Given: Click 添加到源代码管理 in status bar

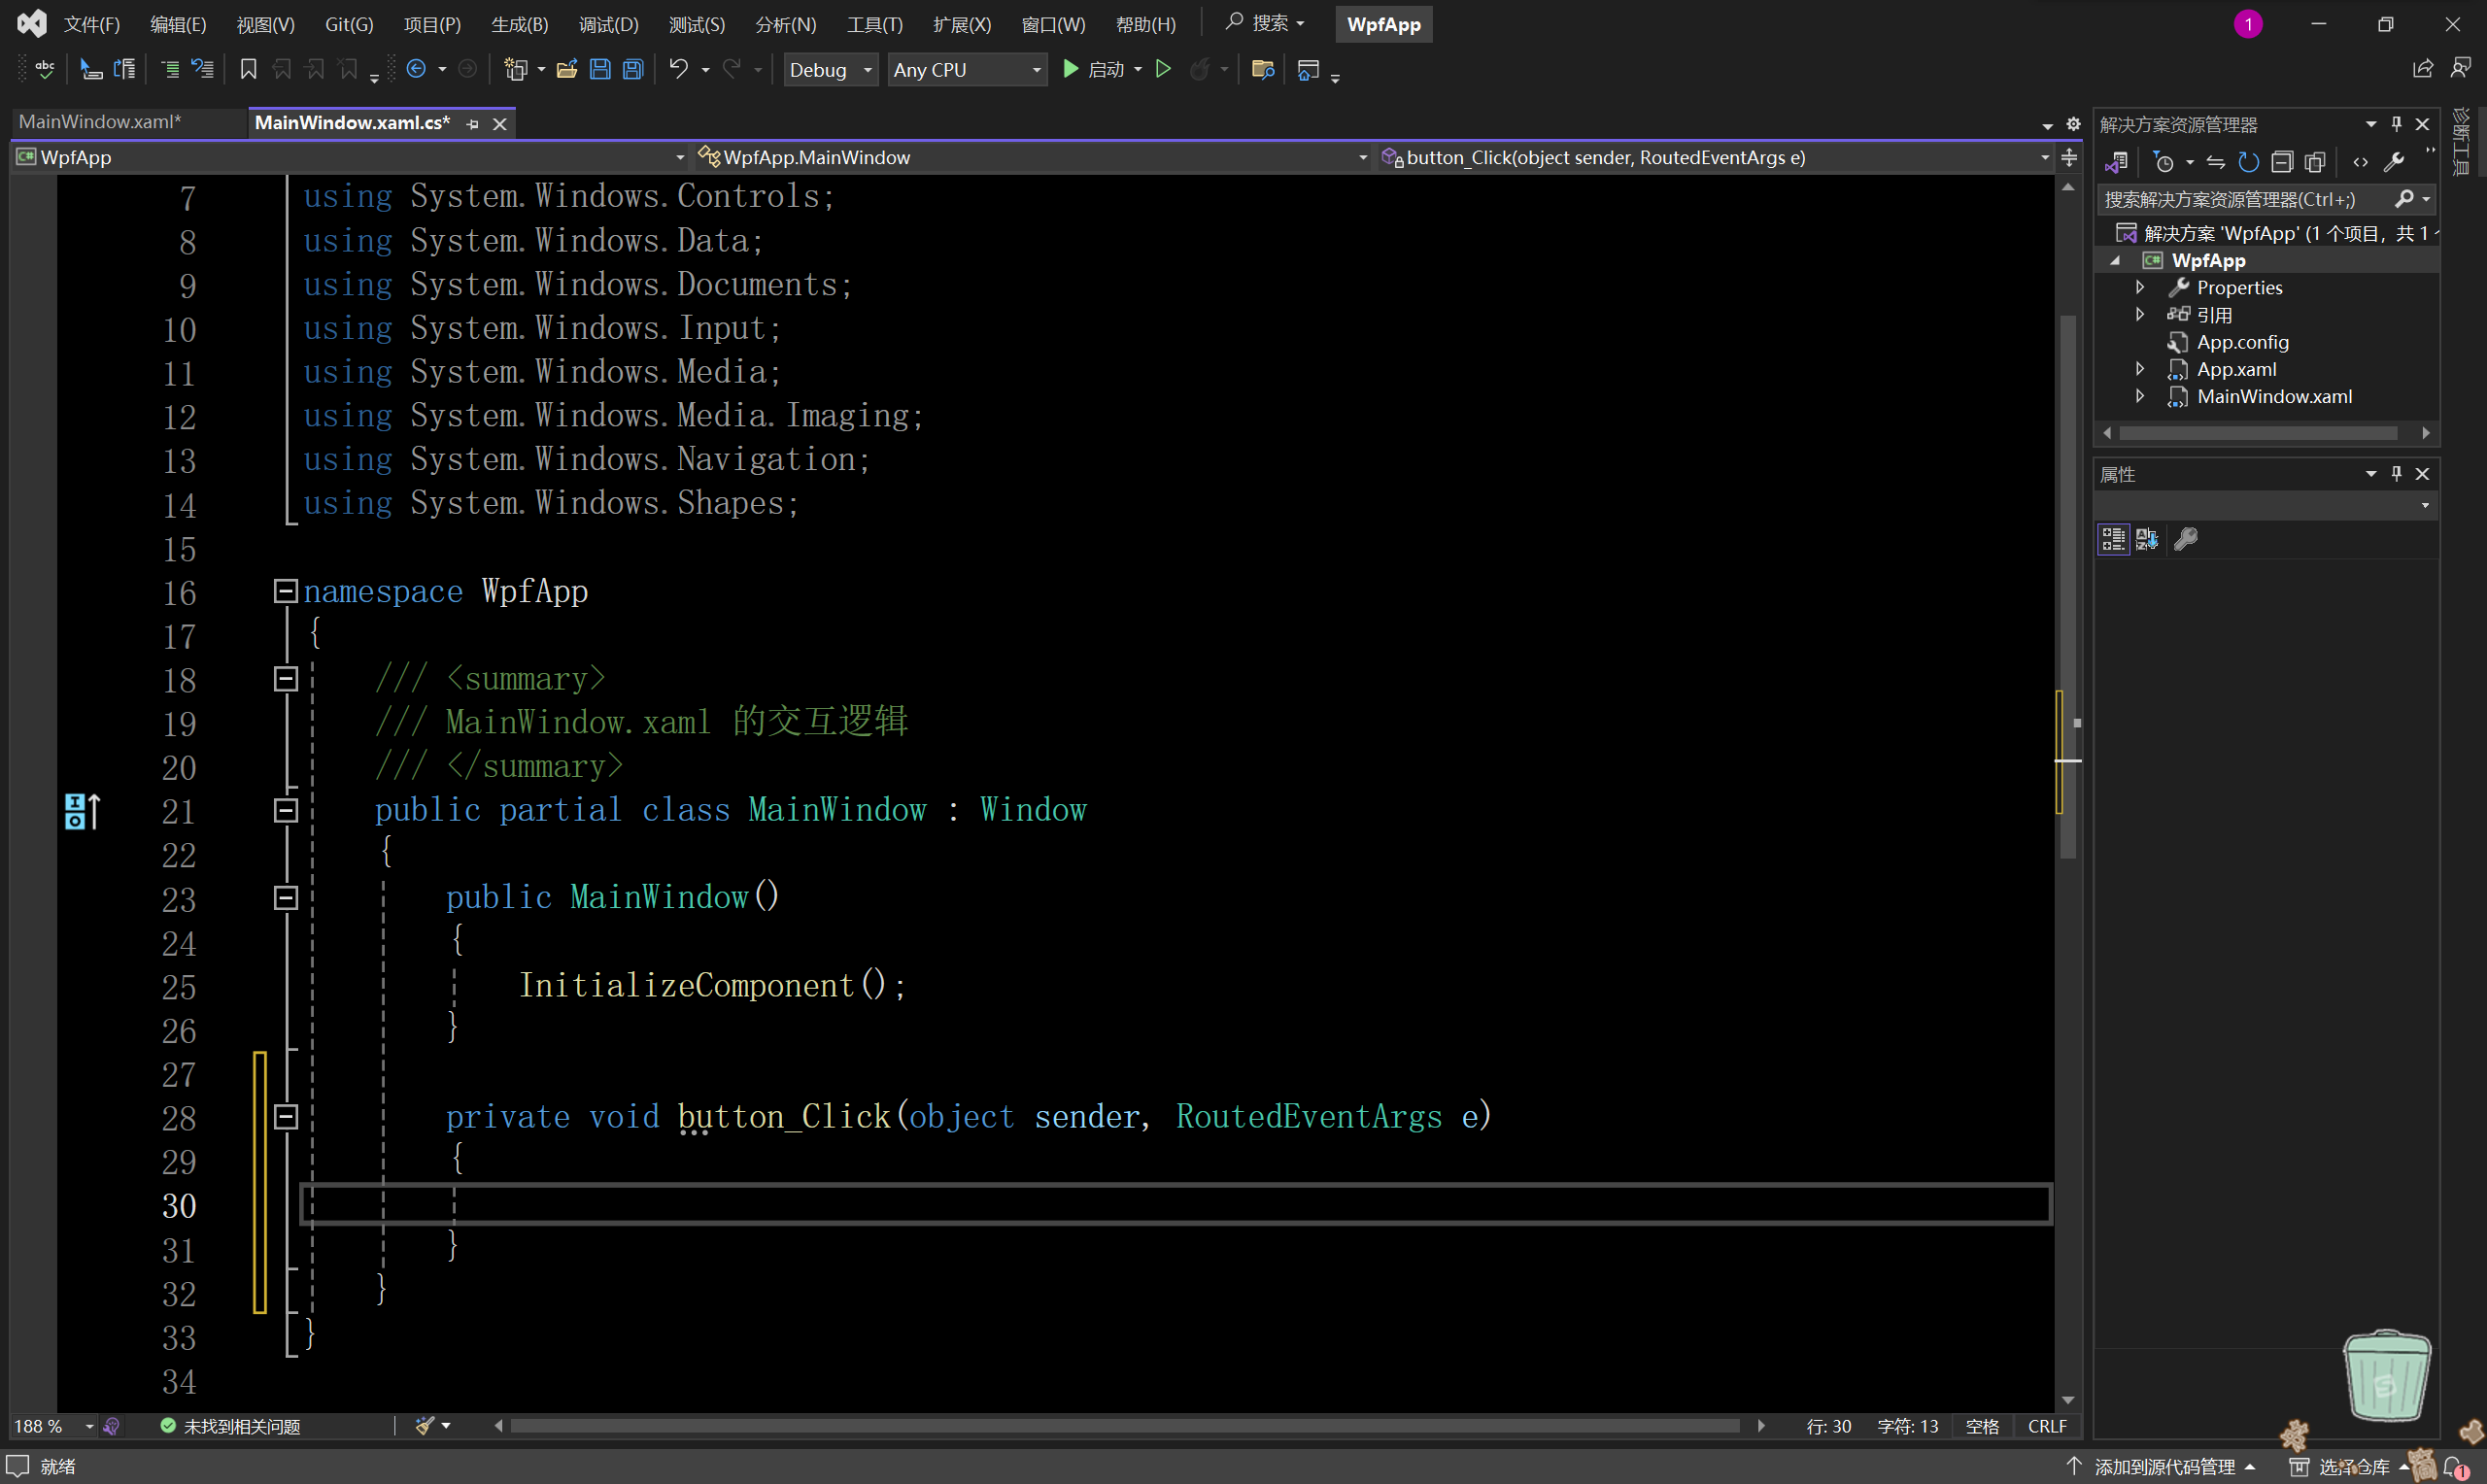Looking at the screenshot, I should pyautogui.click(x=2164, y=1467).
